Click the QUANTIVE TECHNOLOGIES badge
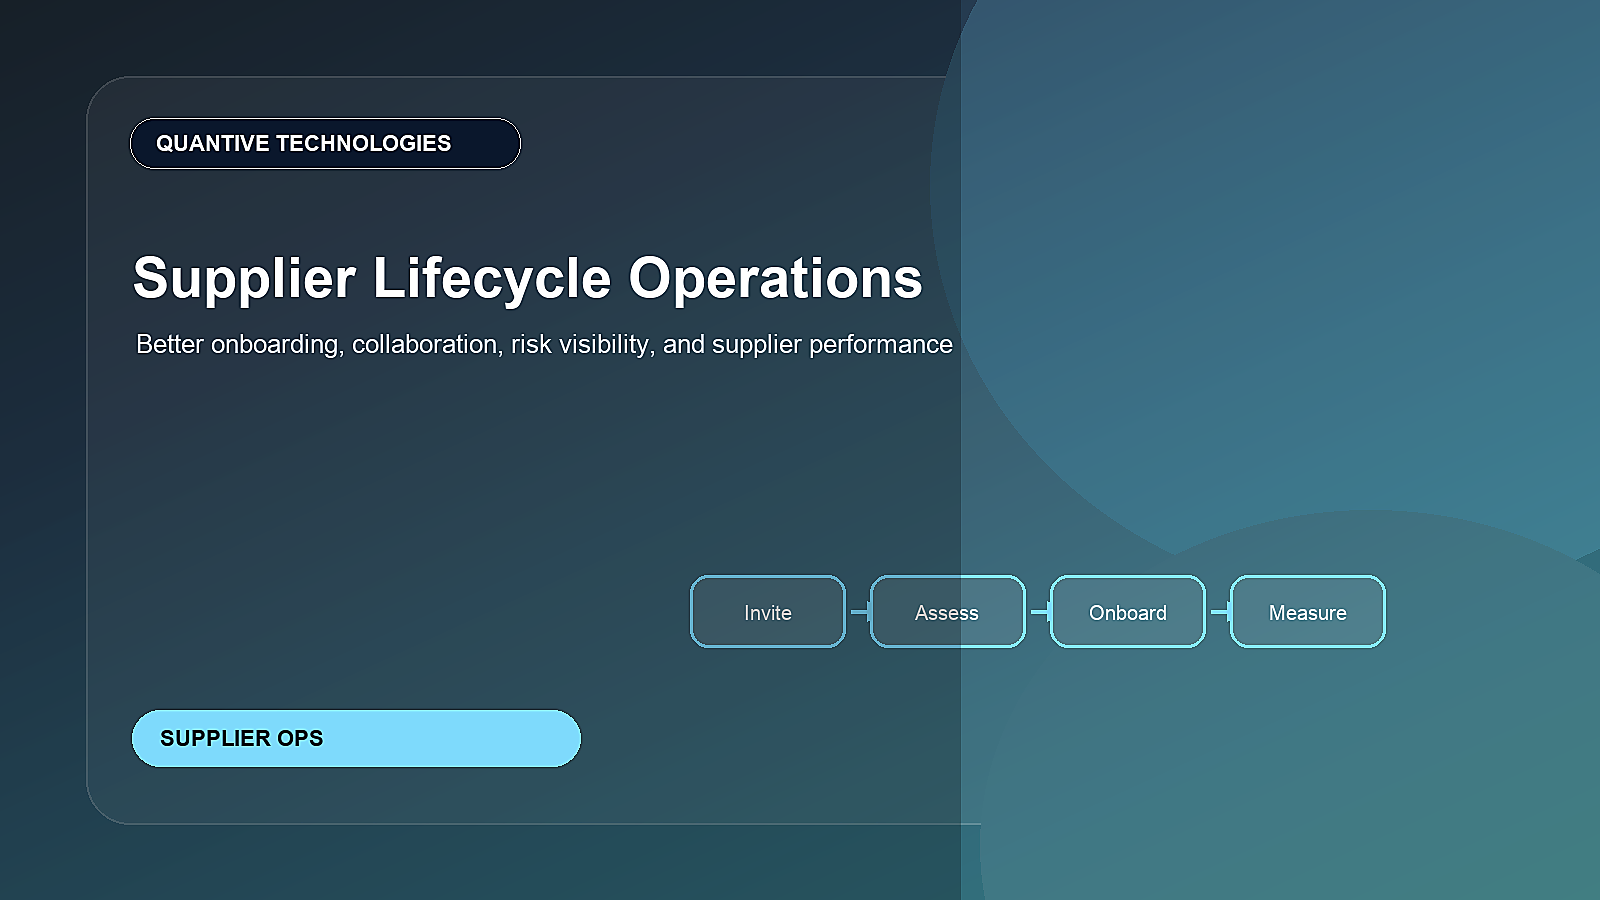Screen dimensions: 1600x900 (325, 143)
